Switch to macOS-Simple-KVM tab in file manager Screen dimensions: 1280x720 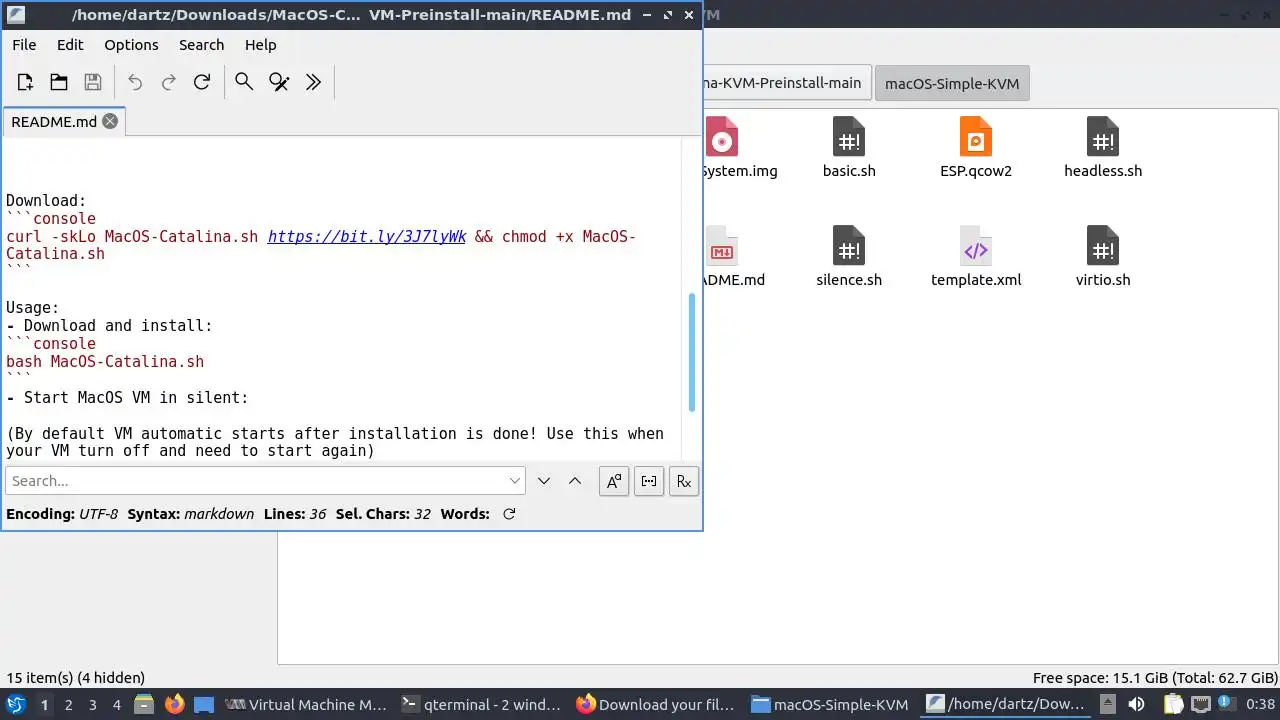(952, 83)
